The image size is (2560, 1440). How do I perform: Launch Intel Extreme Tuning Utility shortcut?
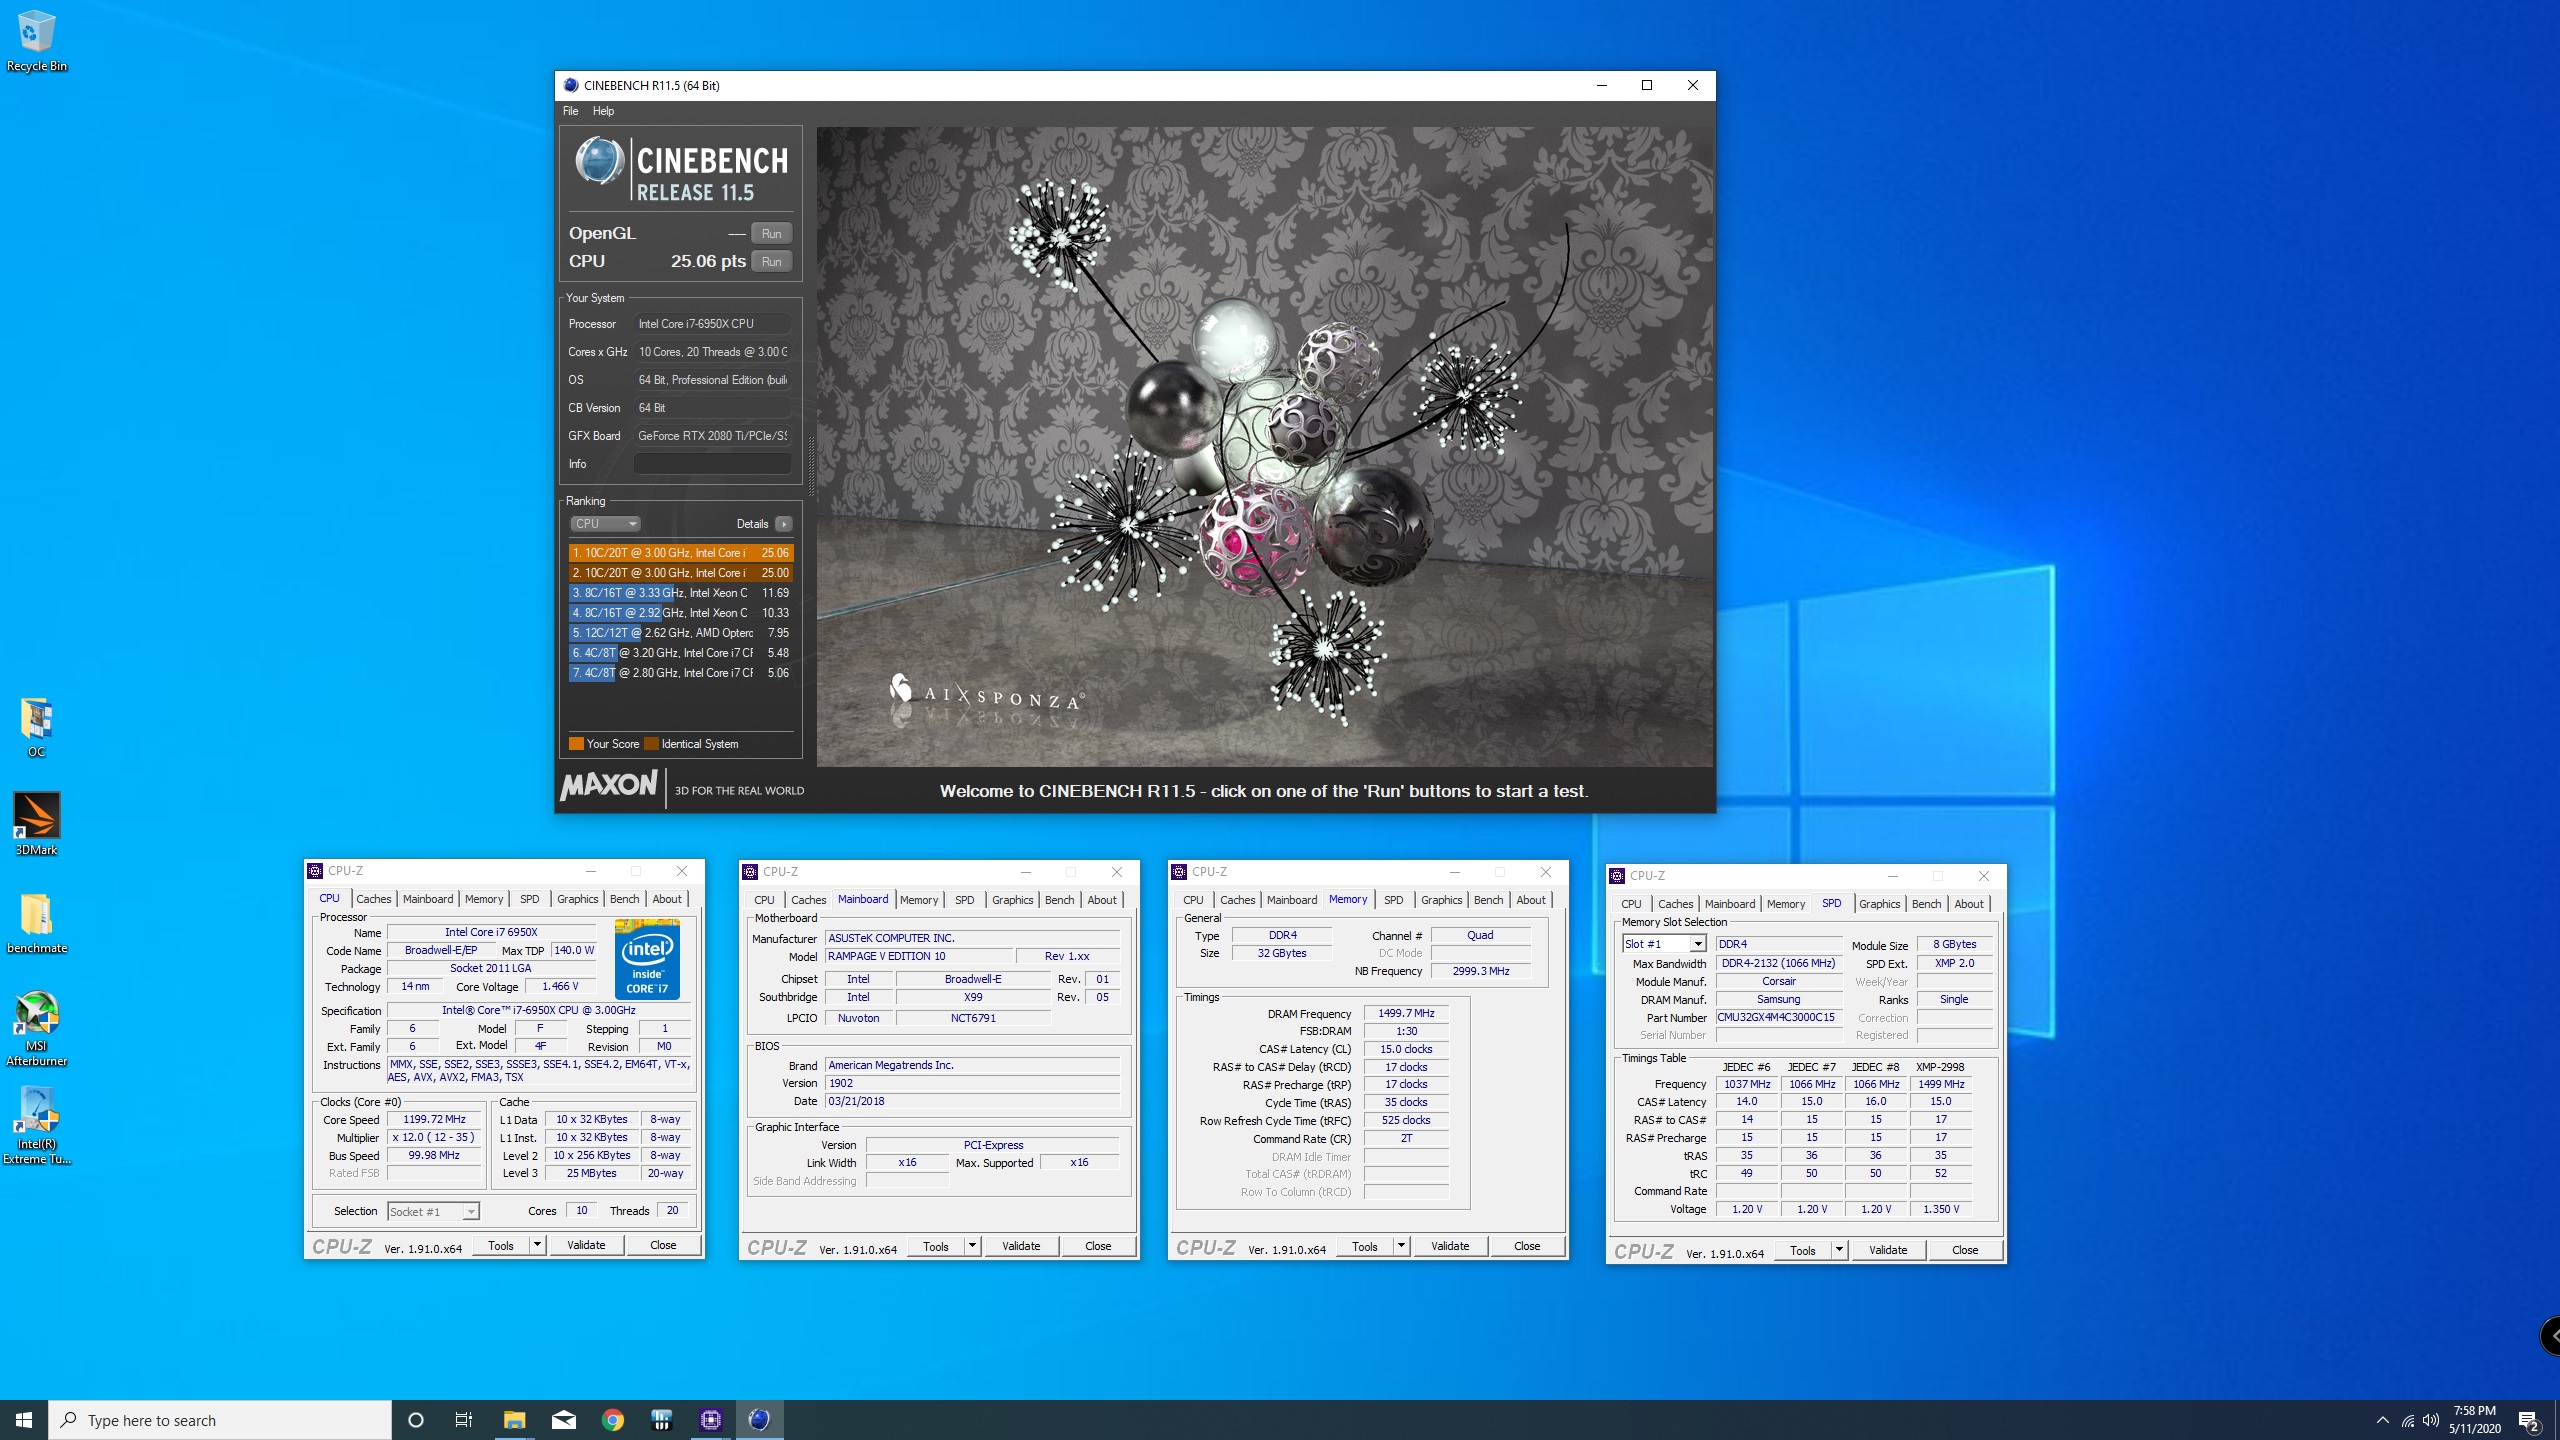(x=36, y=1125)
